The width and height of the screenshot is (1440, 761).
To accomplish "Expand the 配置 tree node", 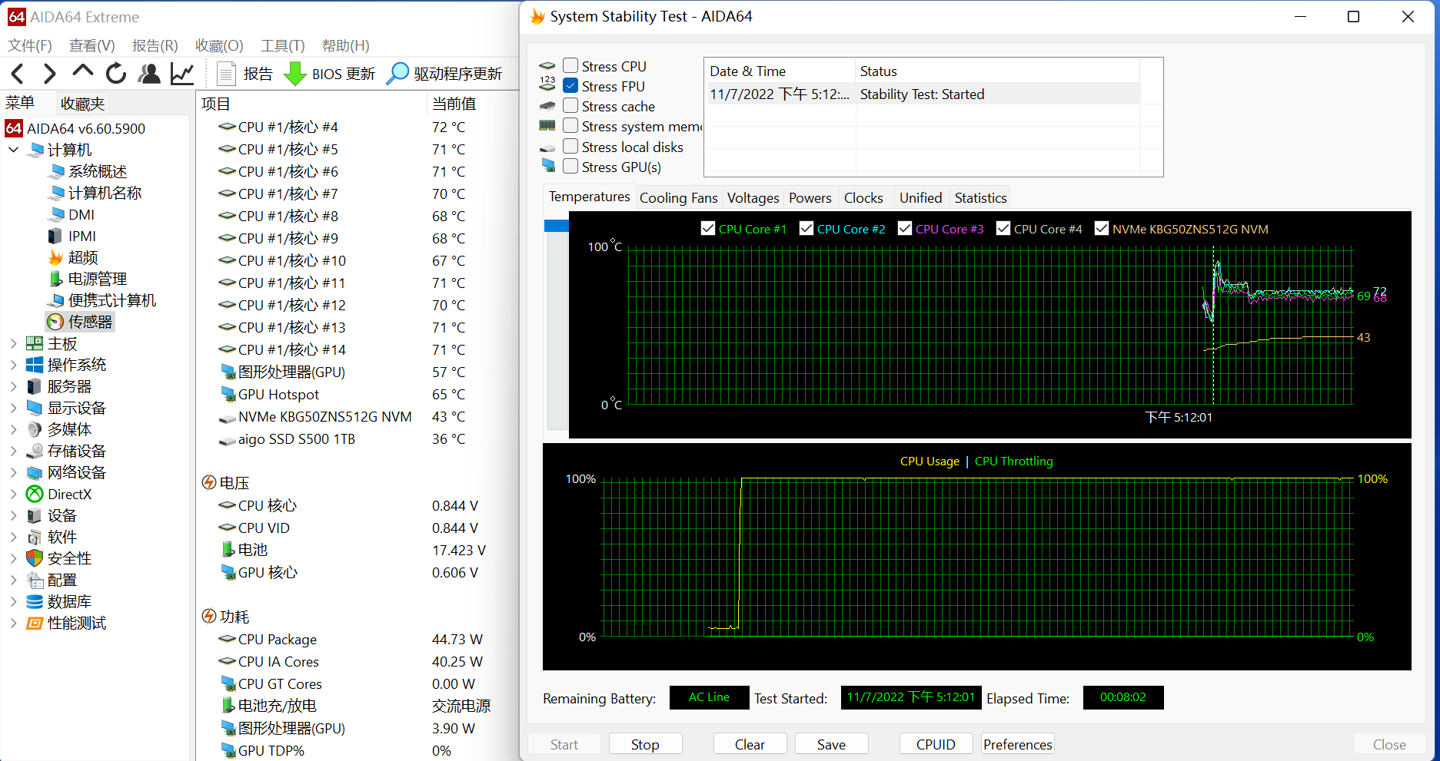I will 14,580.
